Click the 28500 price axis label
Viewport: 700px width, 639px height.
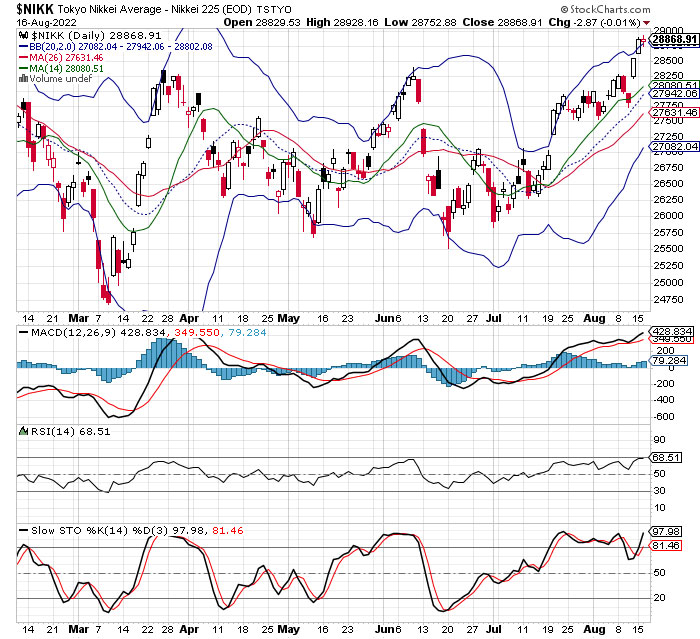[668, 61]
